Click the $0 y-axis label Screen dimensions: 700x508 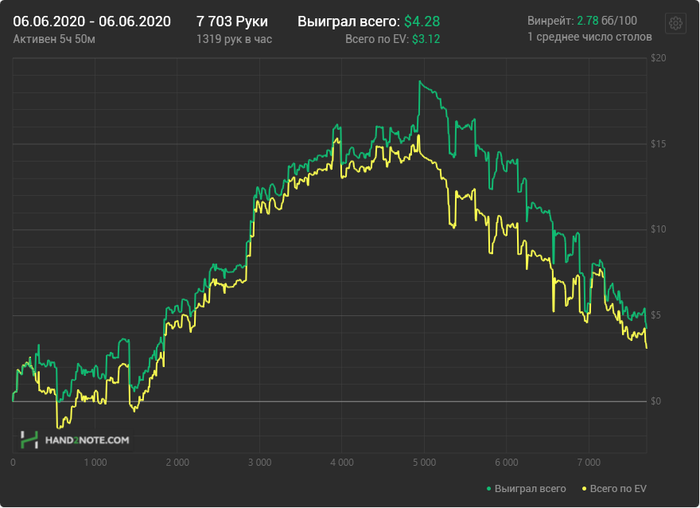[656, 401]
